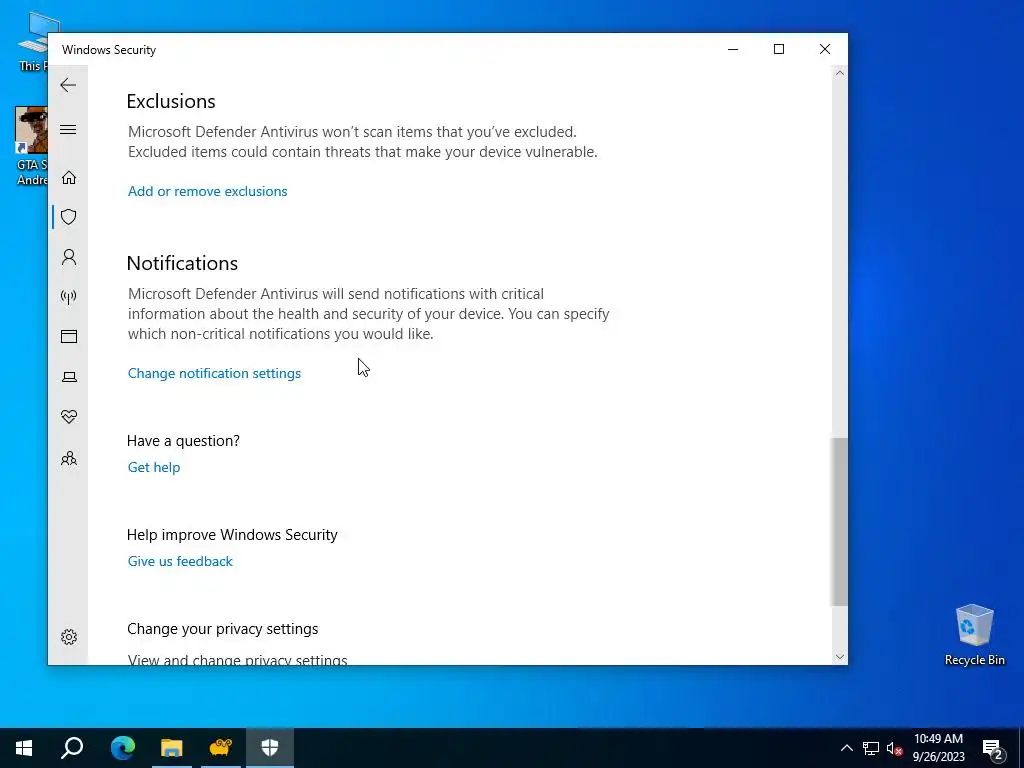Click the Notifications heading
The width and height of the screenshot is (1024, 768).
(x=182, y=263)
